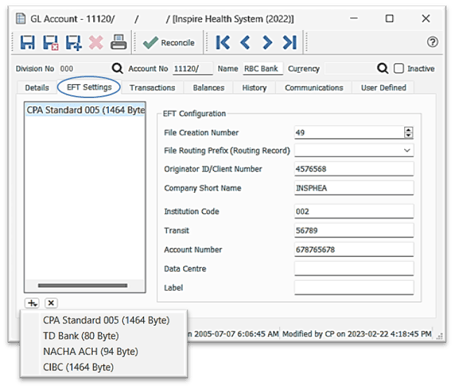Go to first record arrow

point(223,42)
